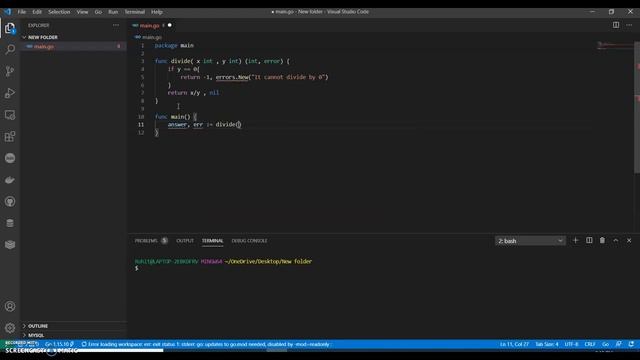This screenshot has width=640, height=360.
Task: Add a new terminal with plus icon
Action: (x=576, y=241)
